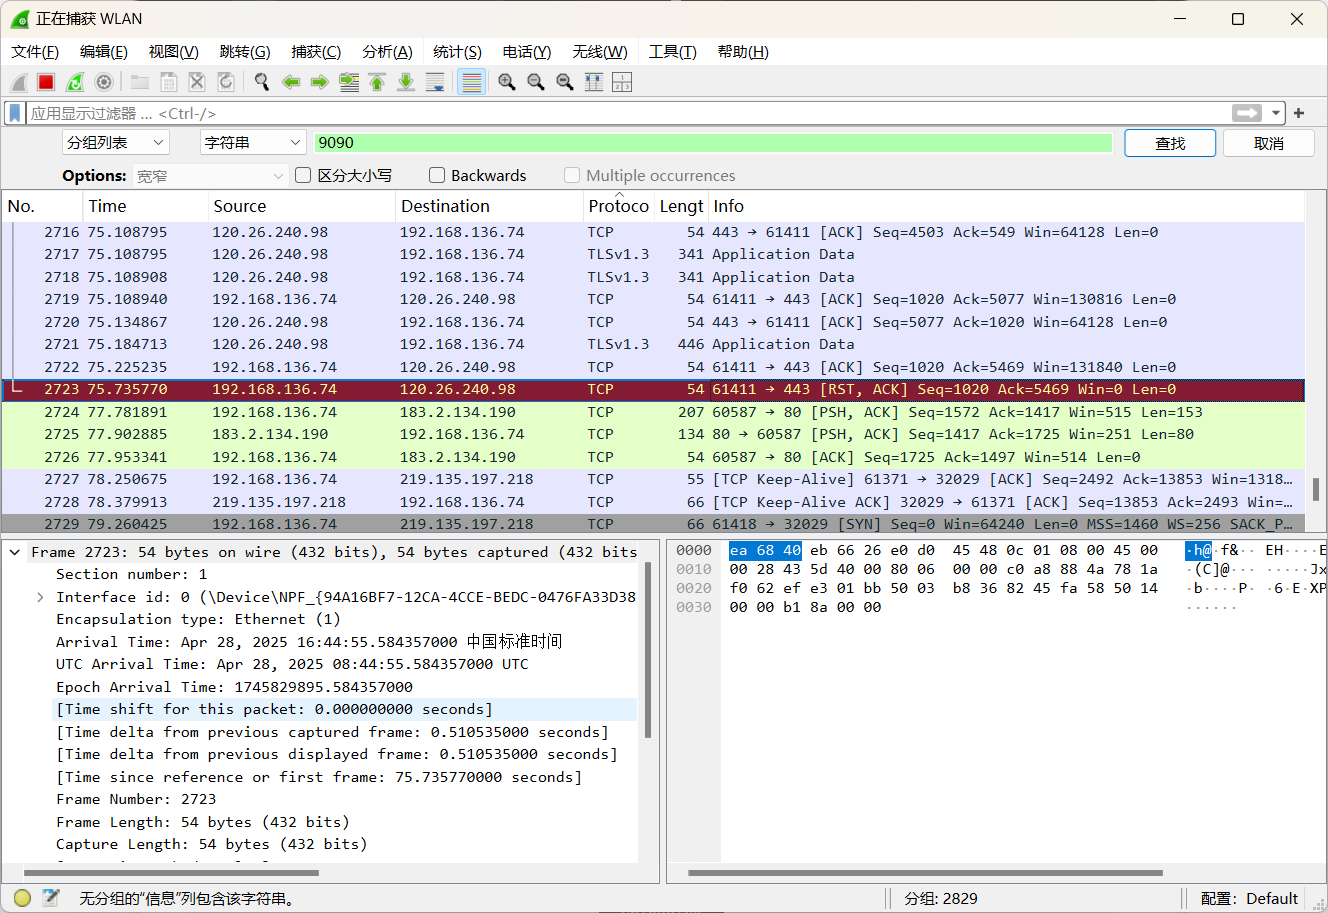Viewport: 1328px width, 913px height.
Task: Select the Encapsulation type: Ethernet line
Action: pos(198,619)
